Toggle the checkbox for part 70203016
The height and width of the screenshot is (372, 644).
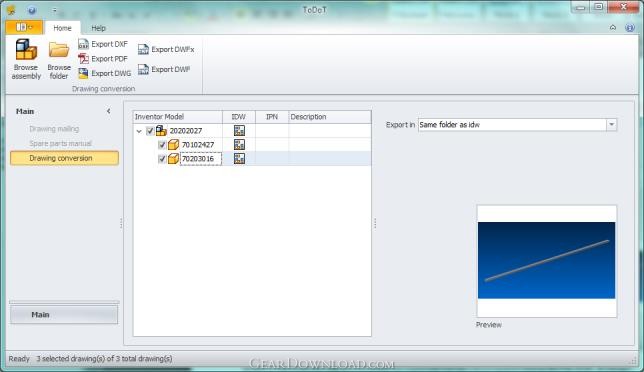[162, 159]
